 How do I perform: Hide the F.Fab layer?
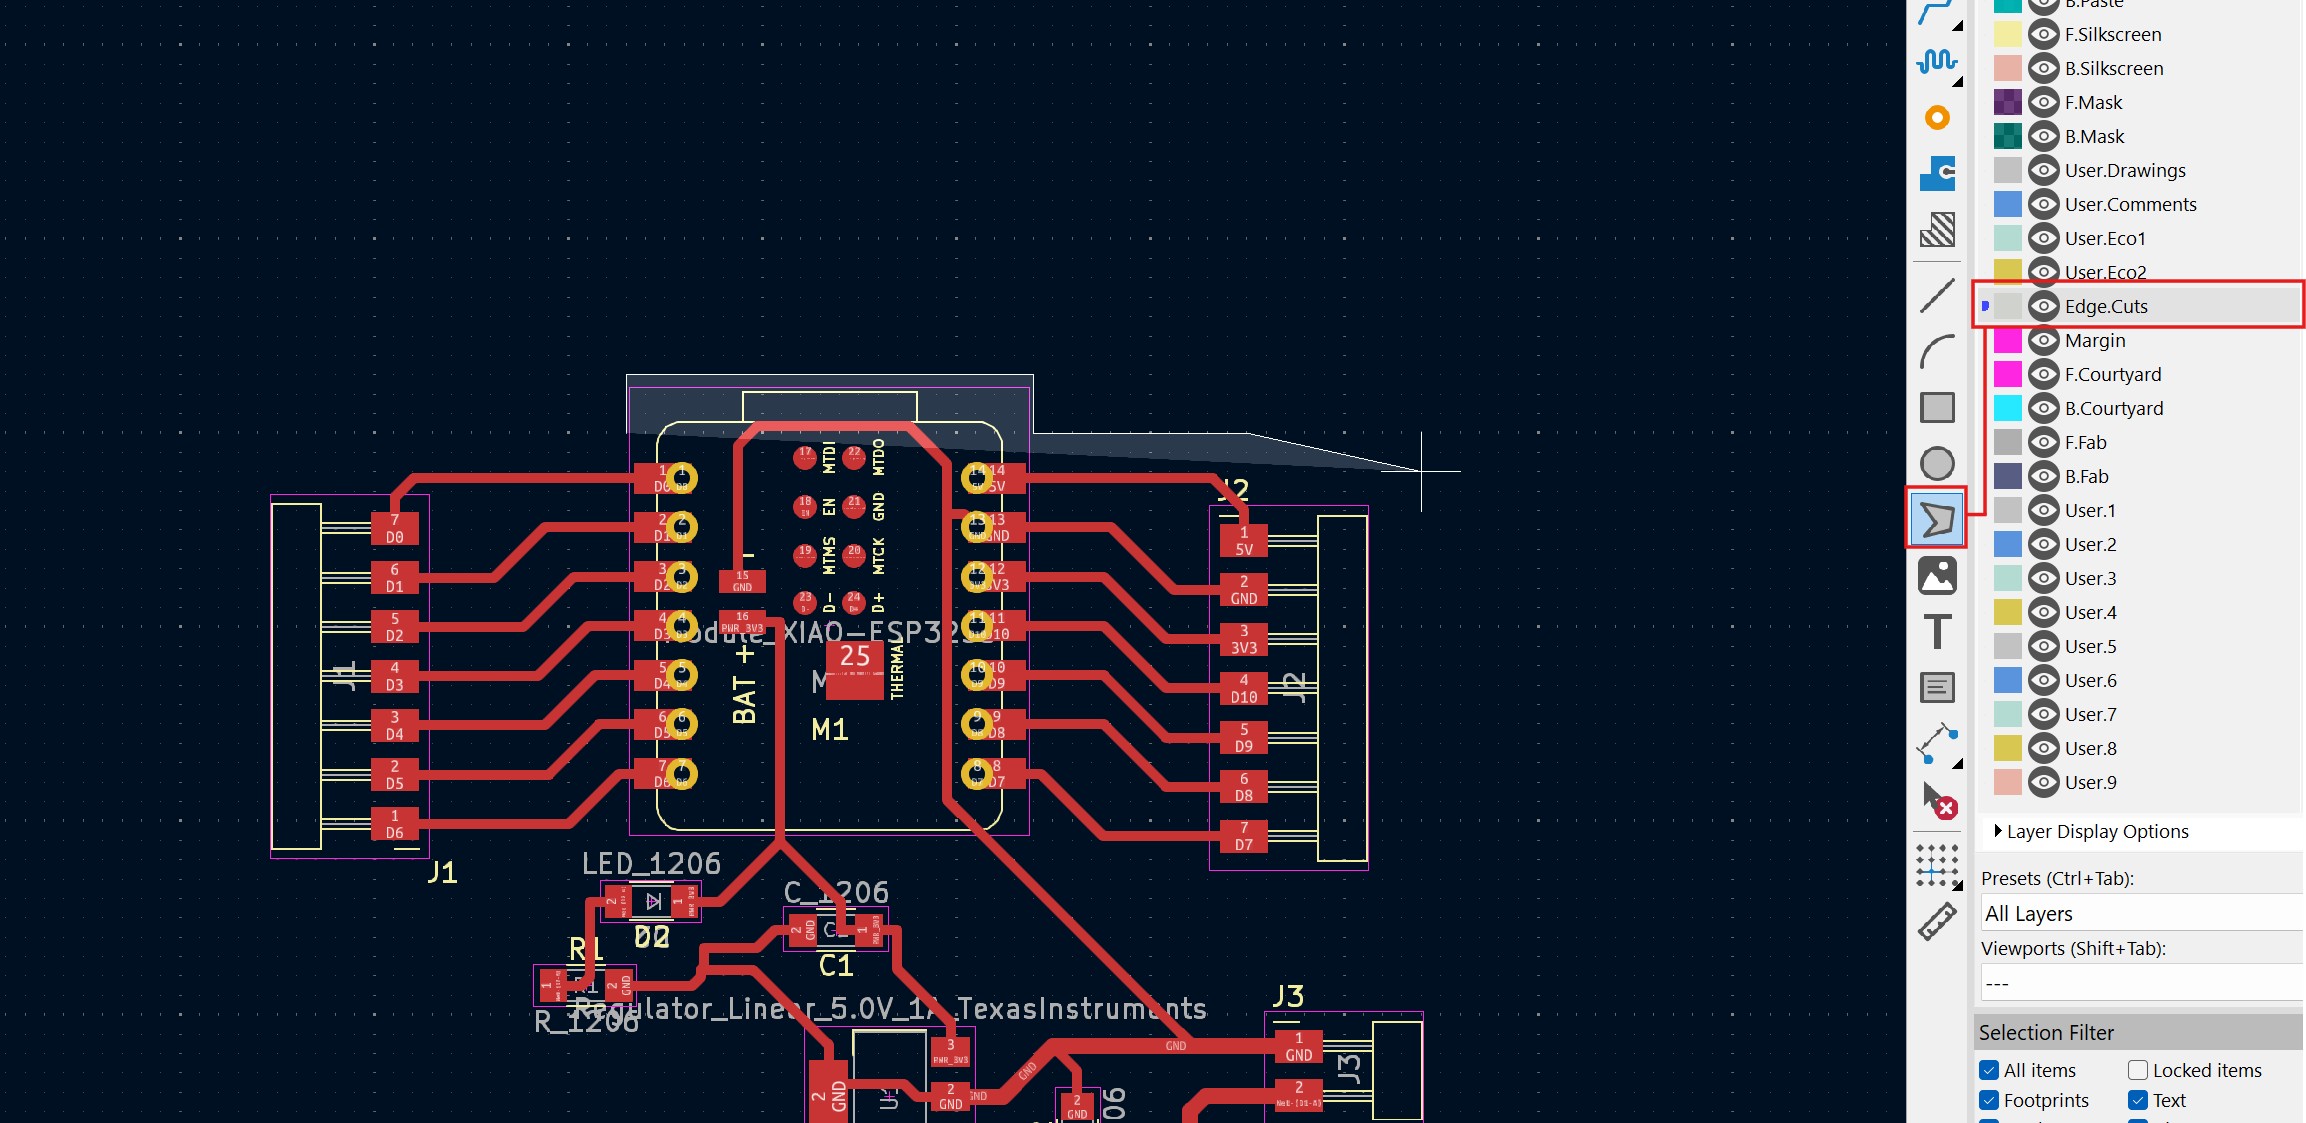(x=2043, y=442)
